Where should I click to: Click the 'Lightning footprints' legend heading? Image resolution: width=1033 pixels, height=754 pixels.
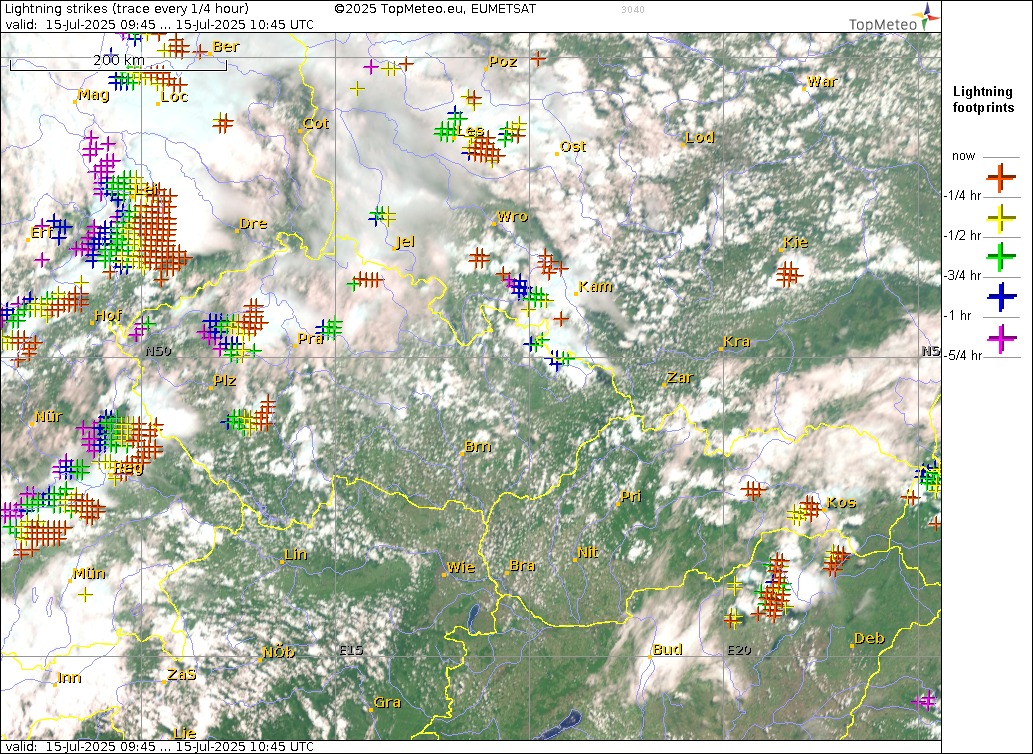click(x=983, y=99)
